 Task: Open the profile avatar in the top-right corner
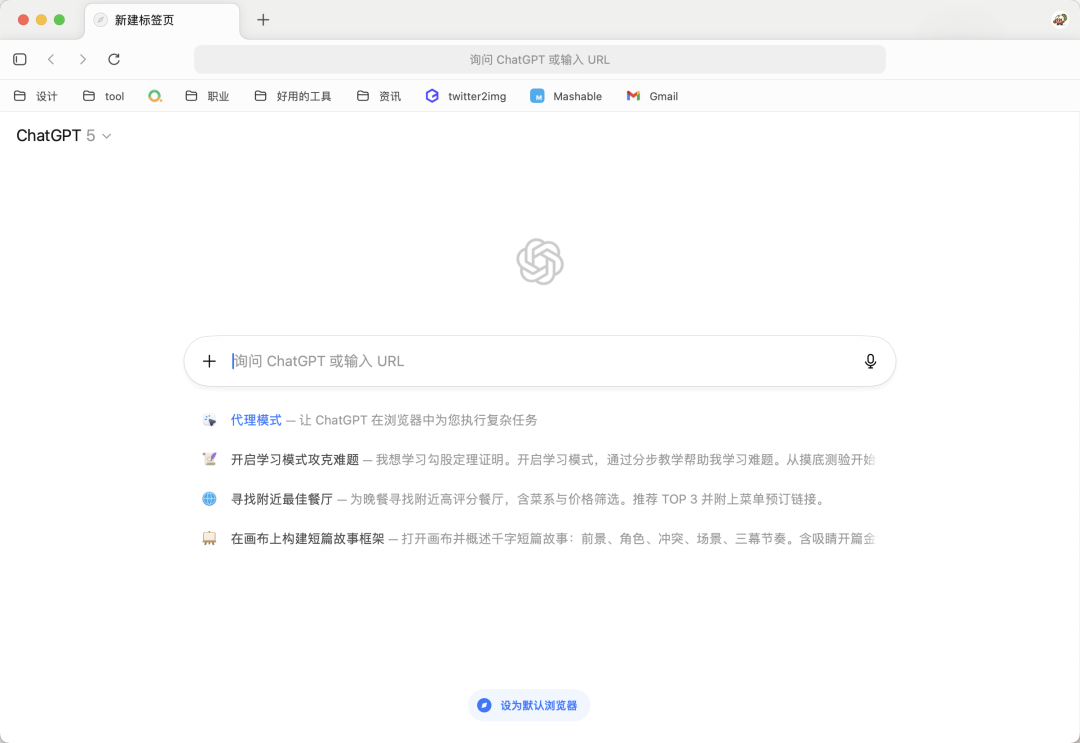tap(1059, 19)
